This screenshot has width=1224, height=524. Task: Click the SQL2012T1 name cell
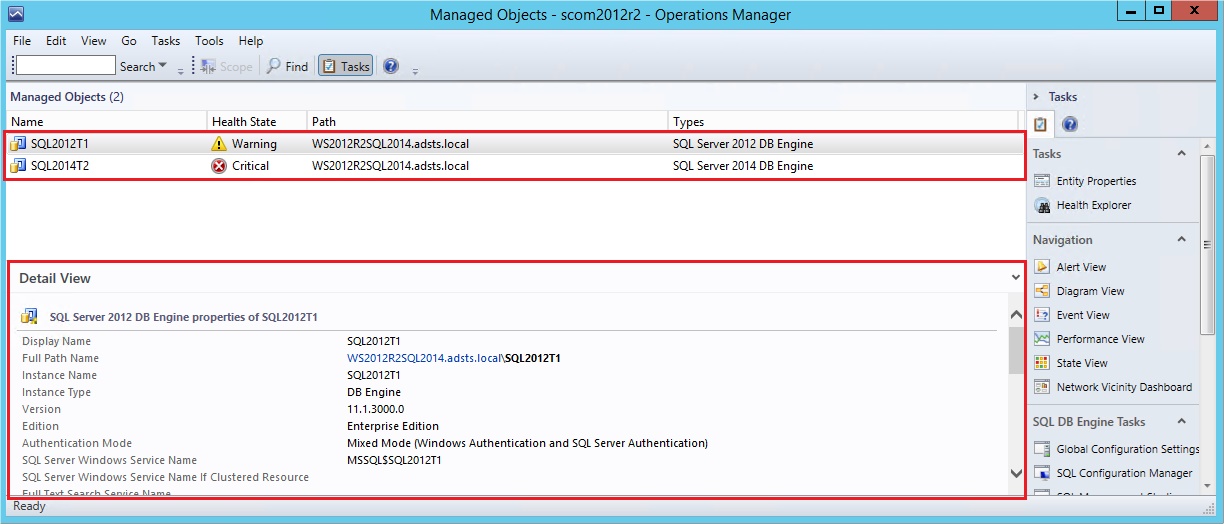click(x=60, y=144)
